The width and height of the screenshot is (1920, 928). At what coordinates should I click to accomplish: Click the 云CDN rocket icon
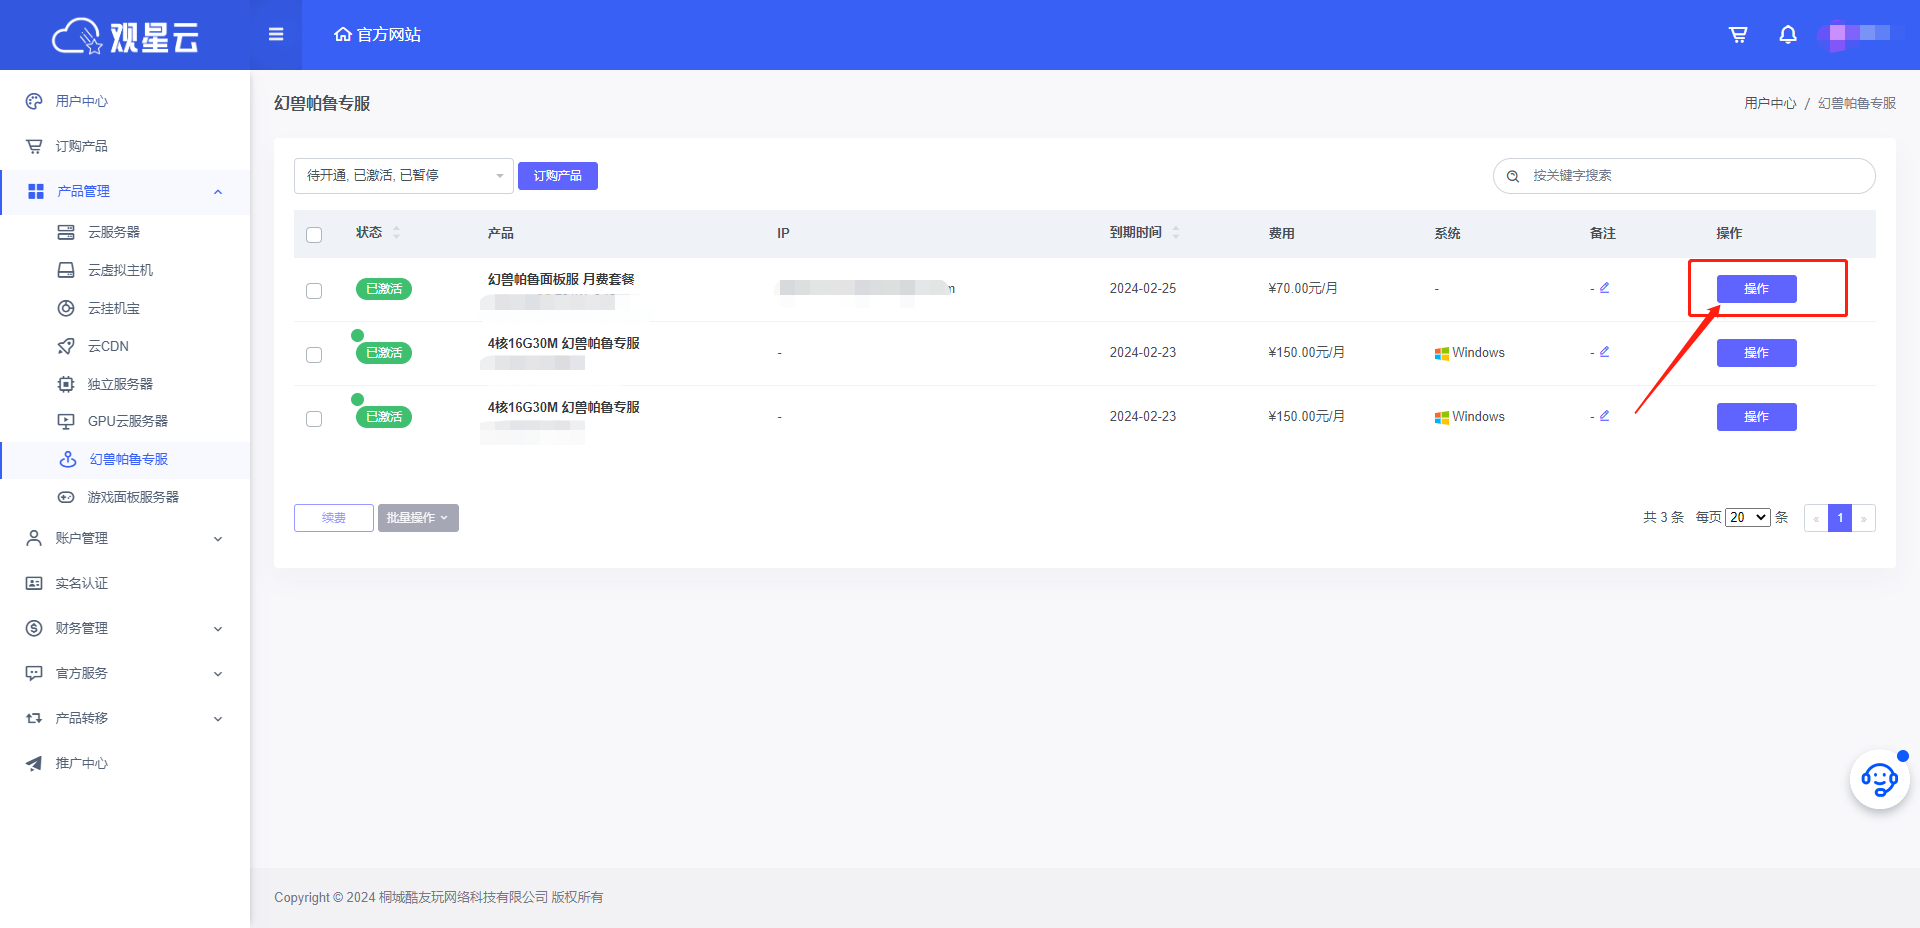coord(66,346)
